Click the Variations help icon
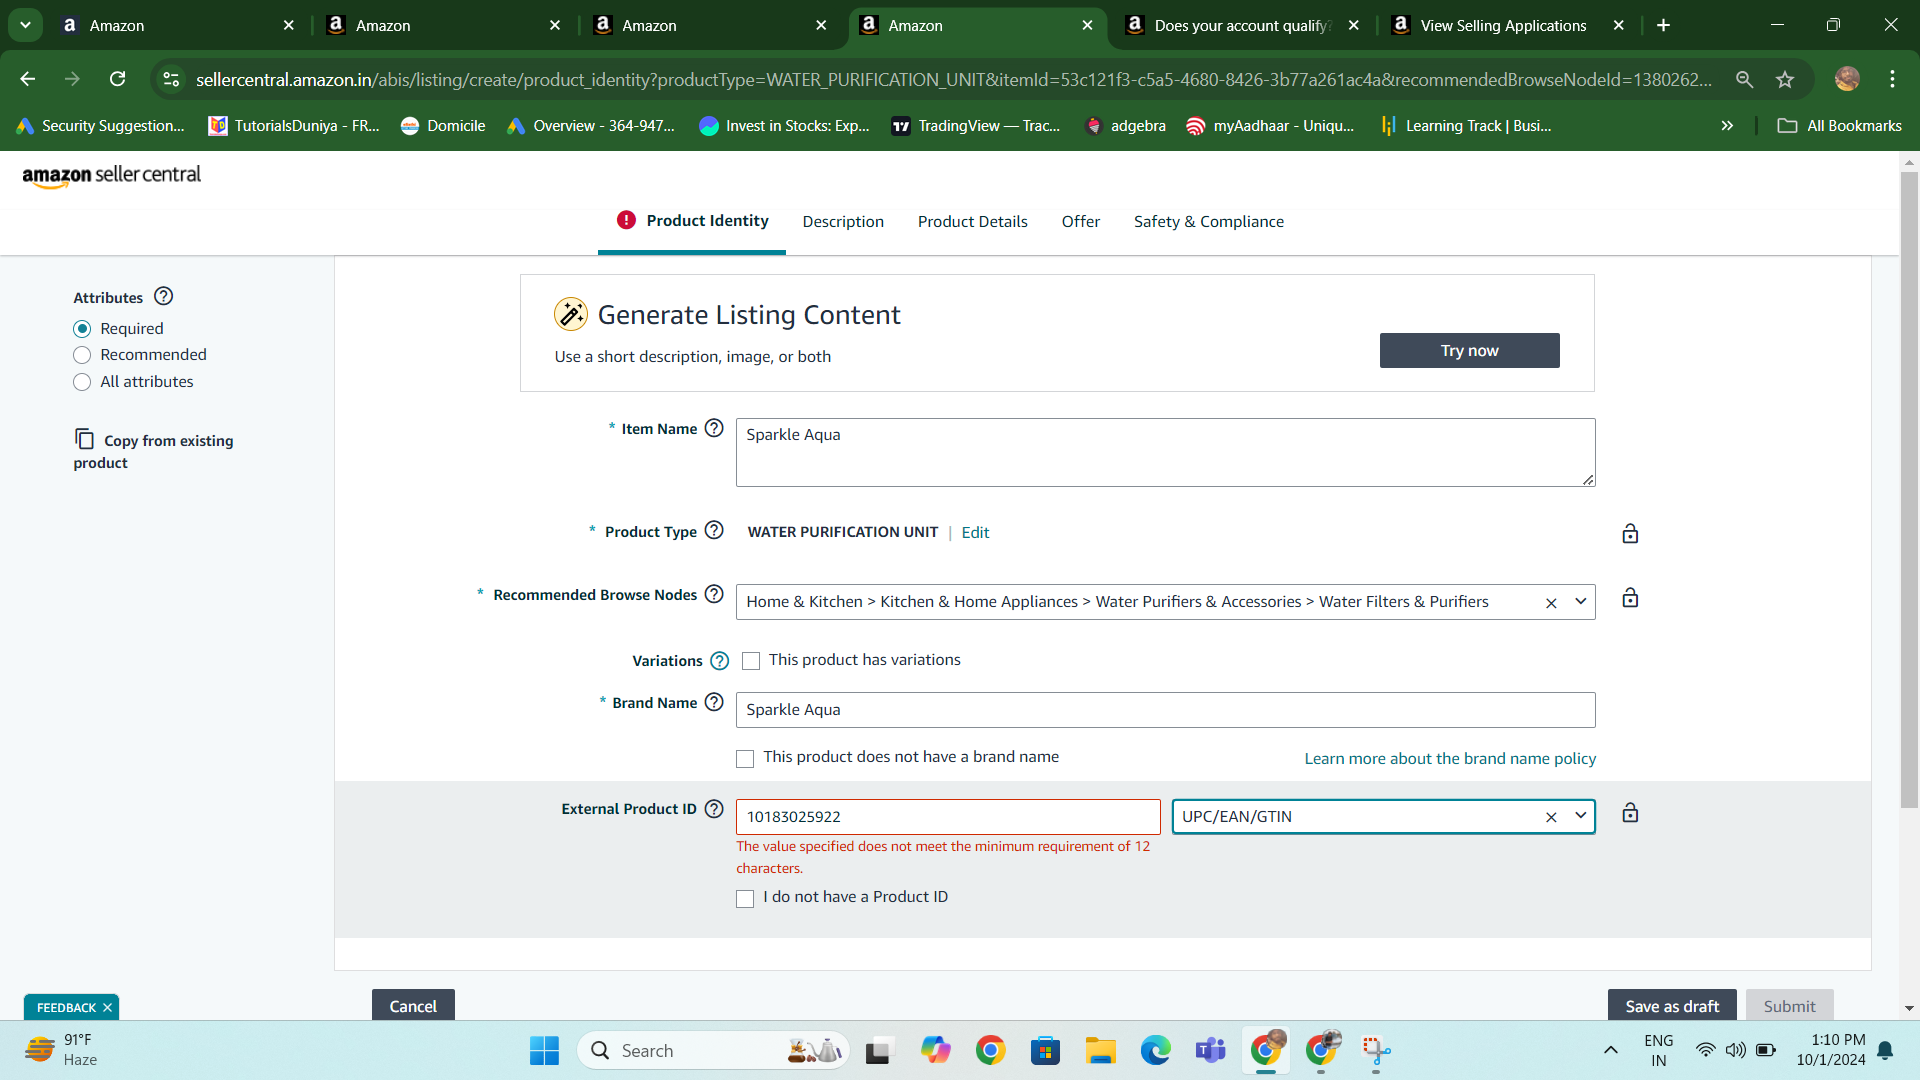1920x1080 pixels. (720, 661)
